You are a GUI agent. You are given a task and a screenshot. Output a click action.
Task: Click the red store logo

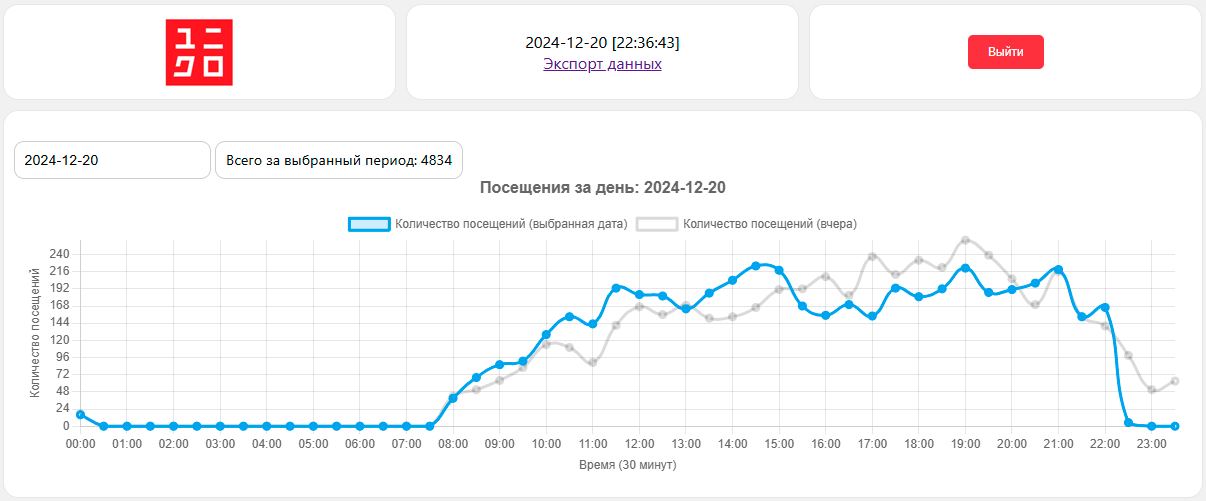click(x=199, y=52)
